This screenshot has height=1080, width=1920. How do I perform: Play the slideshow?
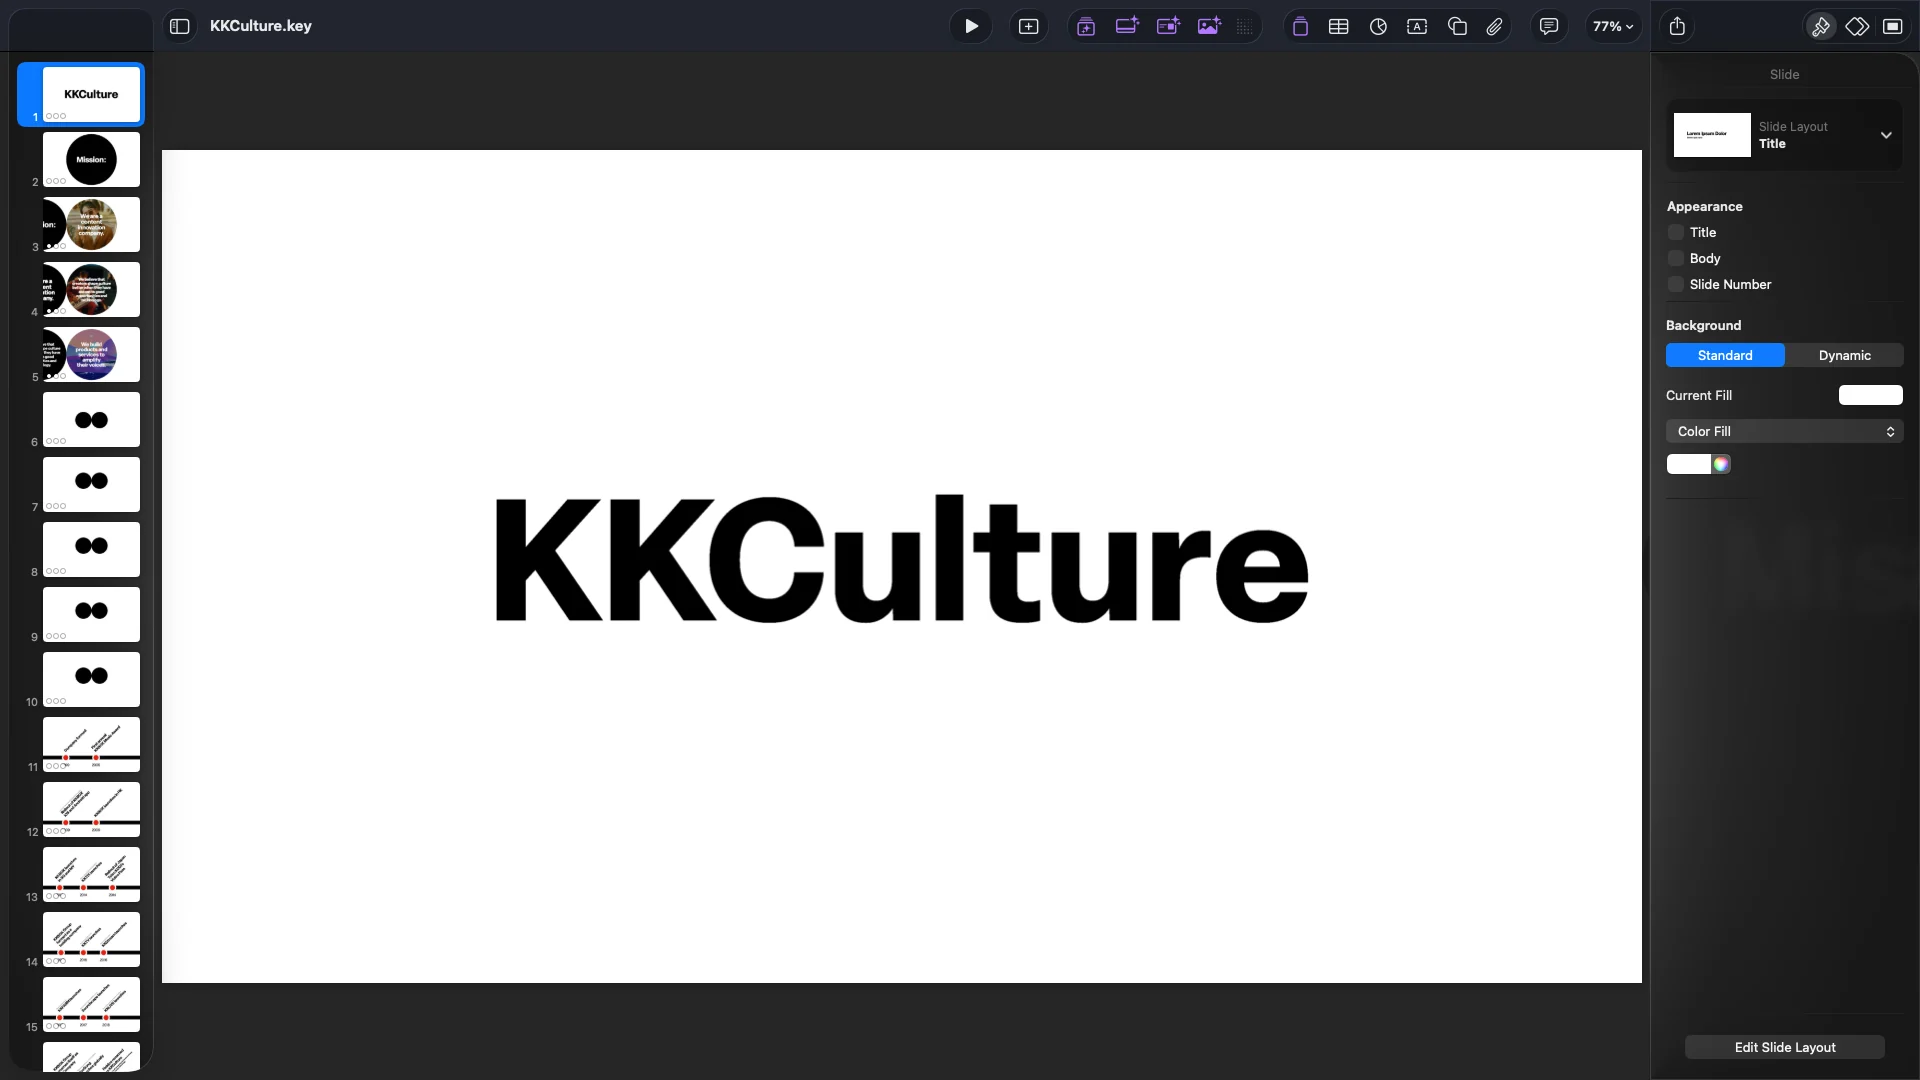coord(971,27)
